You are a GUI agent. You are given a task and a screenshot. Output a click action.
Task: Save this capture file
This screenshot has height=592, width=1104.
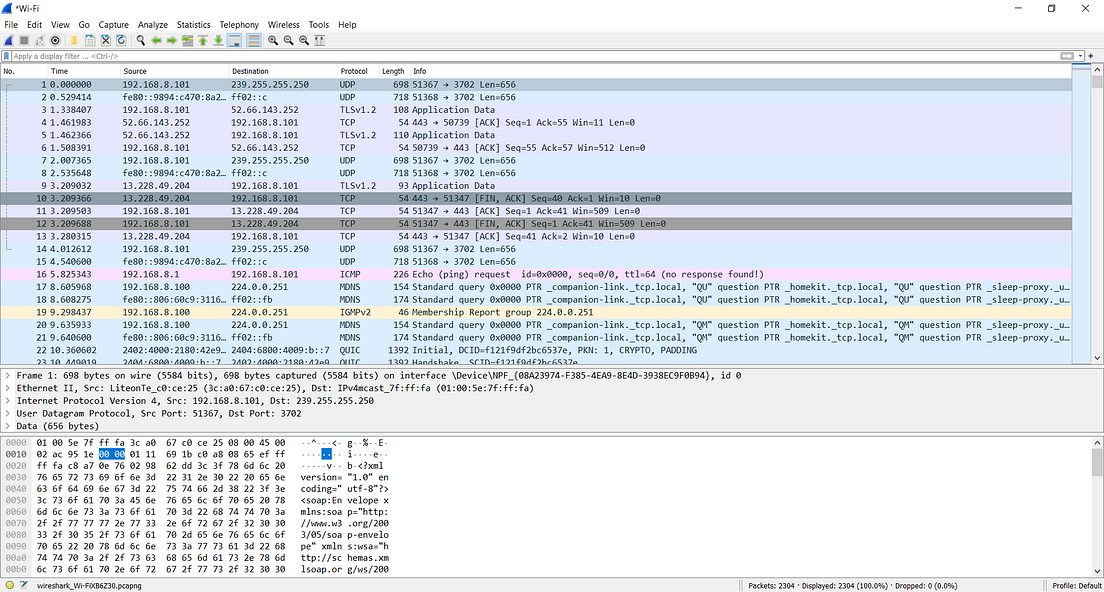coord(89,41)
